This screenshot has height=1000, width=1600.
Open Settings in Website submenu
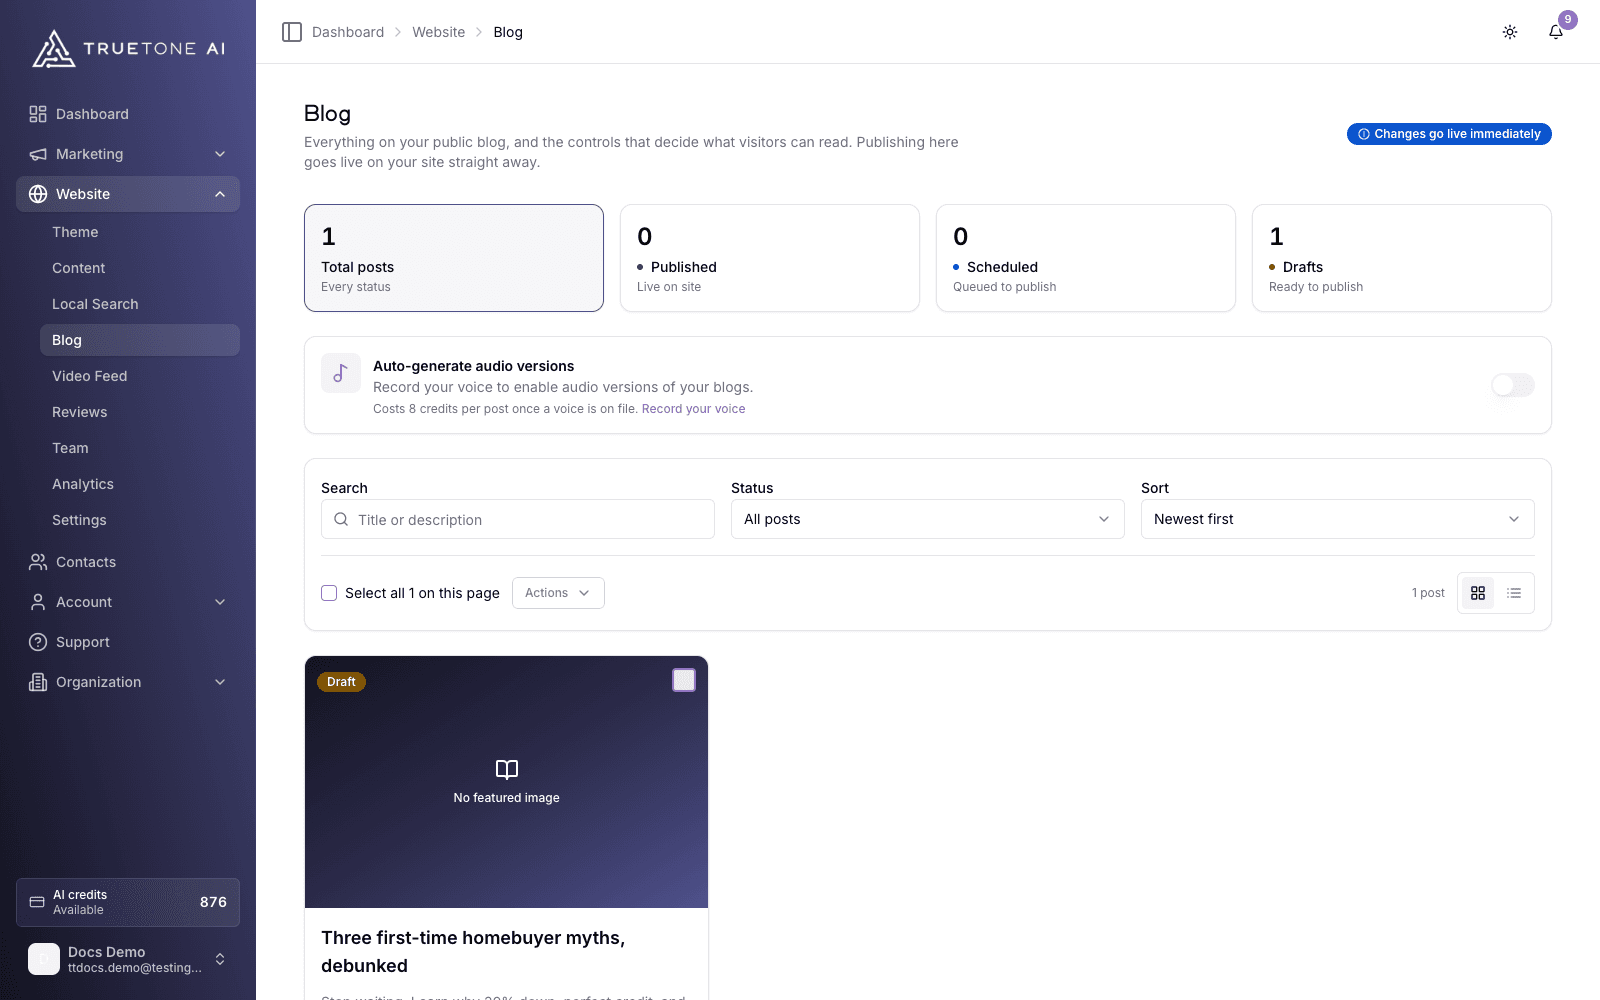(140, 520)
